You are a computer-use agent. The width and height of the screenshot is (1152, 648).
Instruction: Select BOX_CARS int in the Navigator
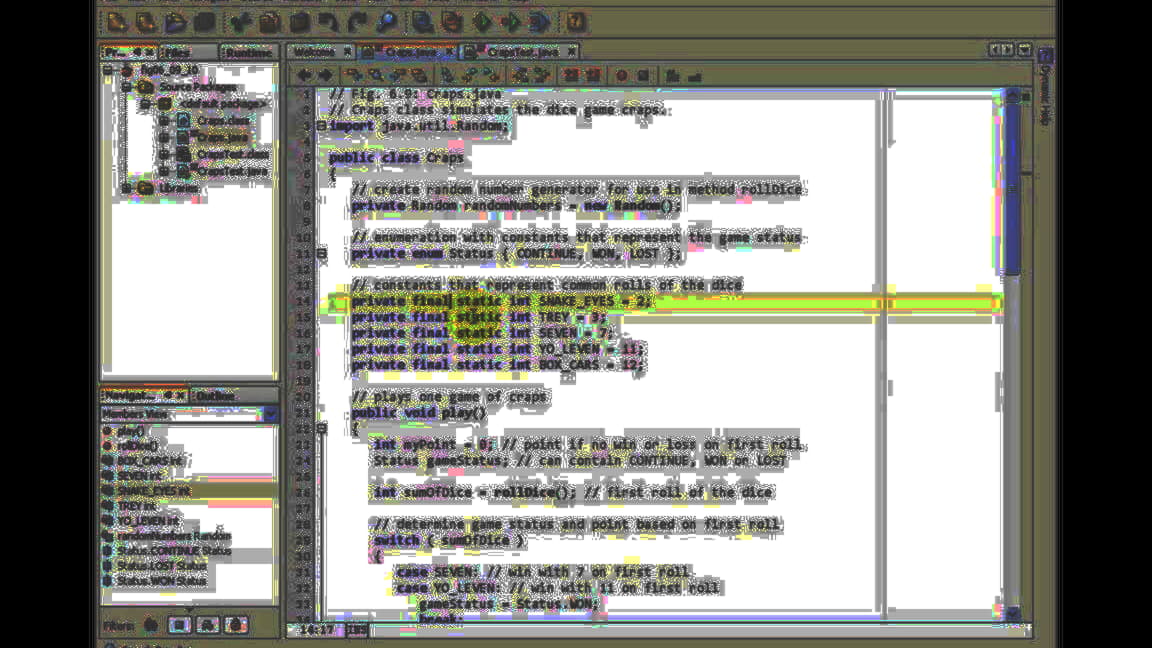pyautogui.click(x=150, y=461)
